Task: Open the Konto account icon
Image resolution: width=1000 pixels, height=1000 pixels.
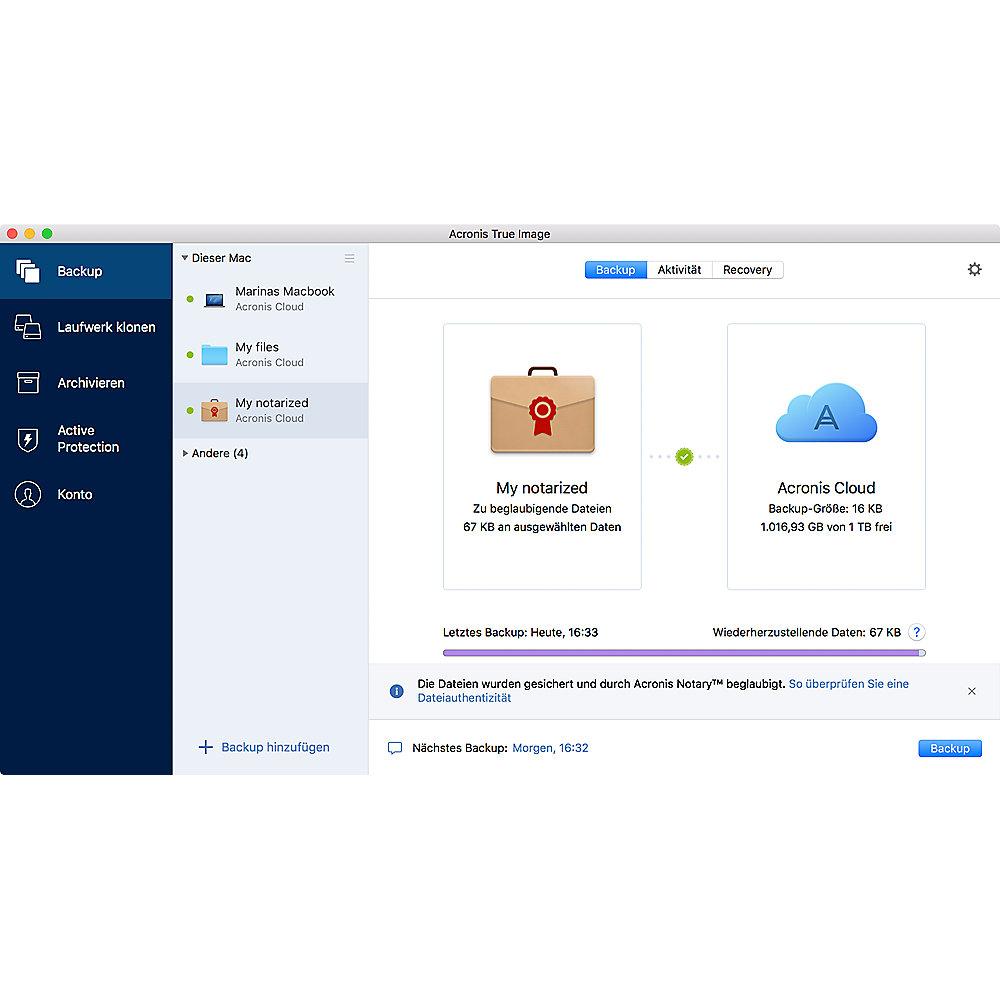Action: point(28,494)
